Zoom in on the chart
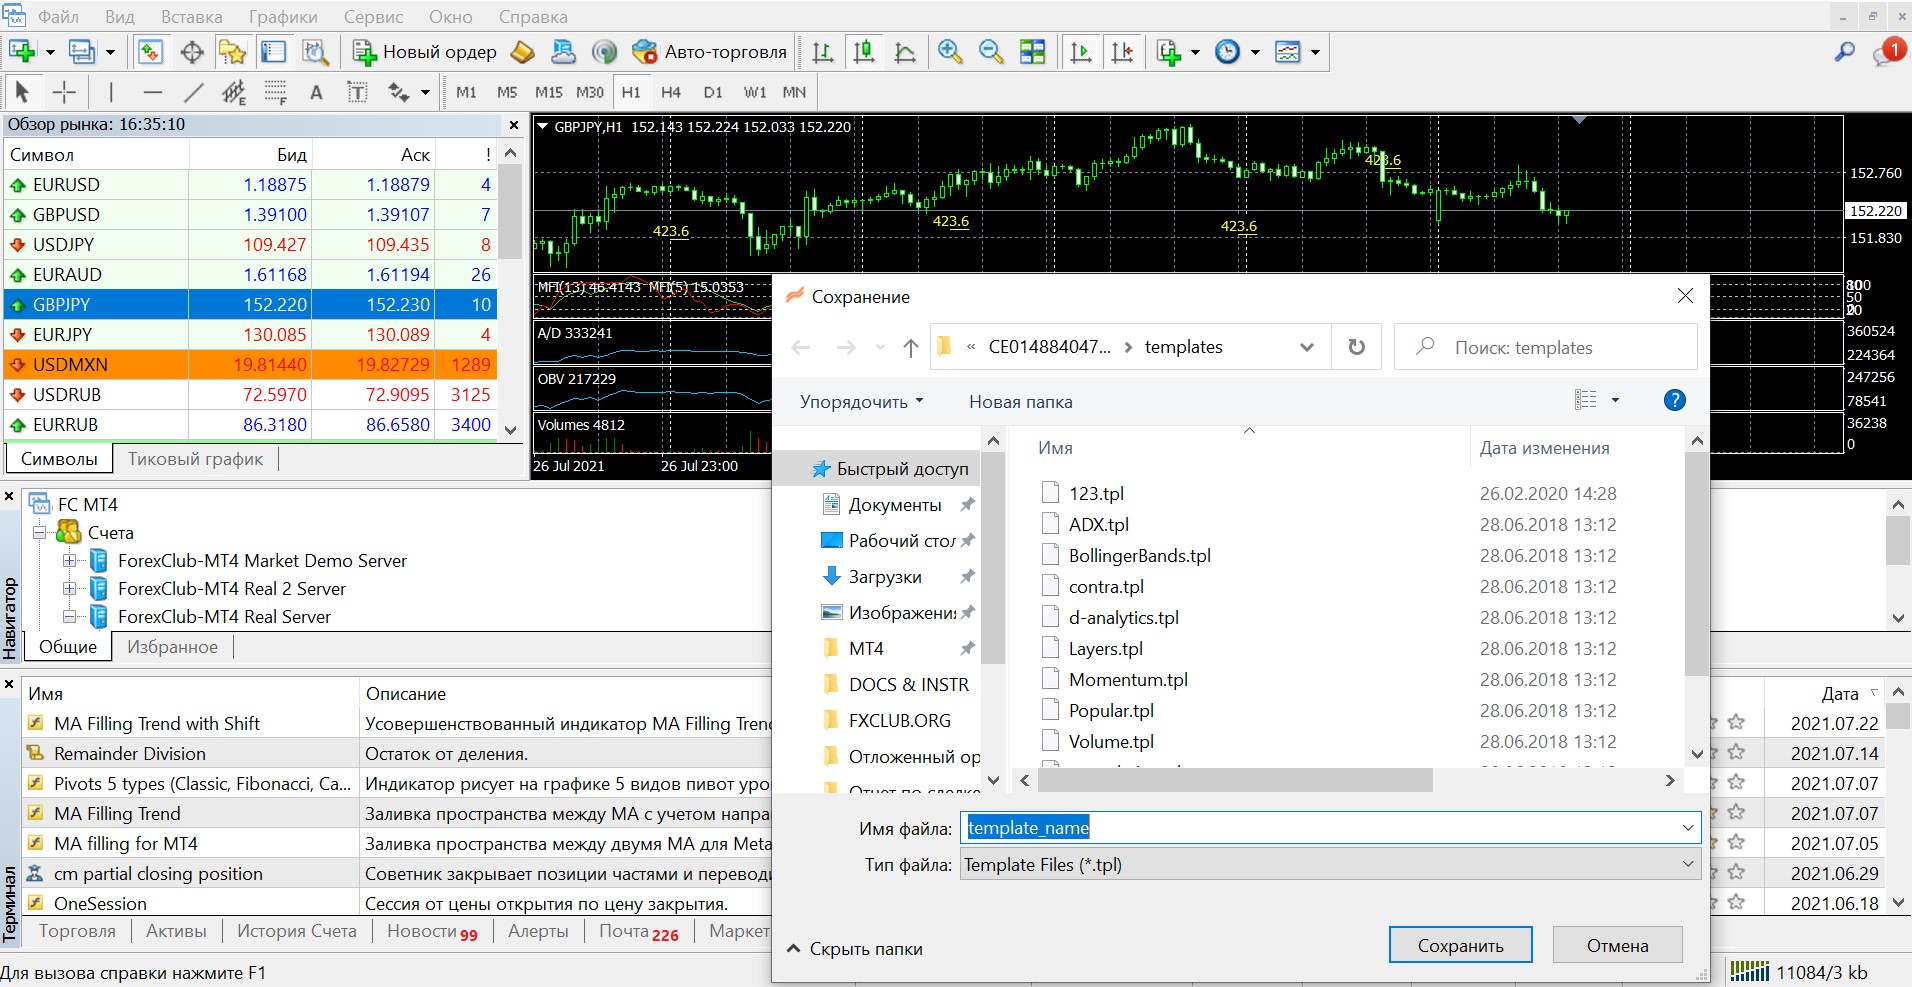The width and height of the screenshot is (1912, 987). pos(950,52)
